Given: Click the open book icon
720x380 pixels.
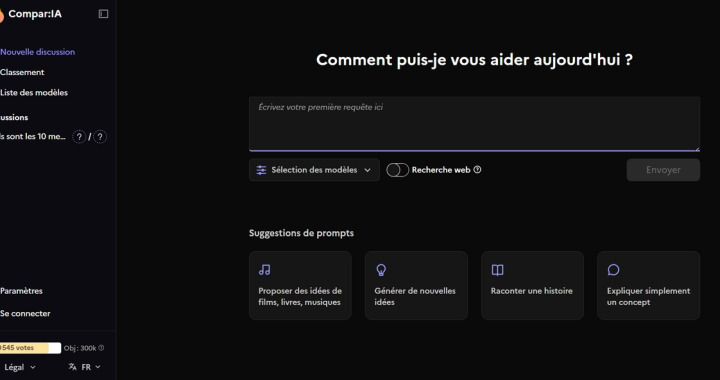Looking at the screenshot, I should tap(497, 270).
